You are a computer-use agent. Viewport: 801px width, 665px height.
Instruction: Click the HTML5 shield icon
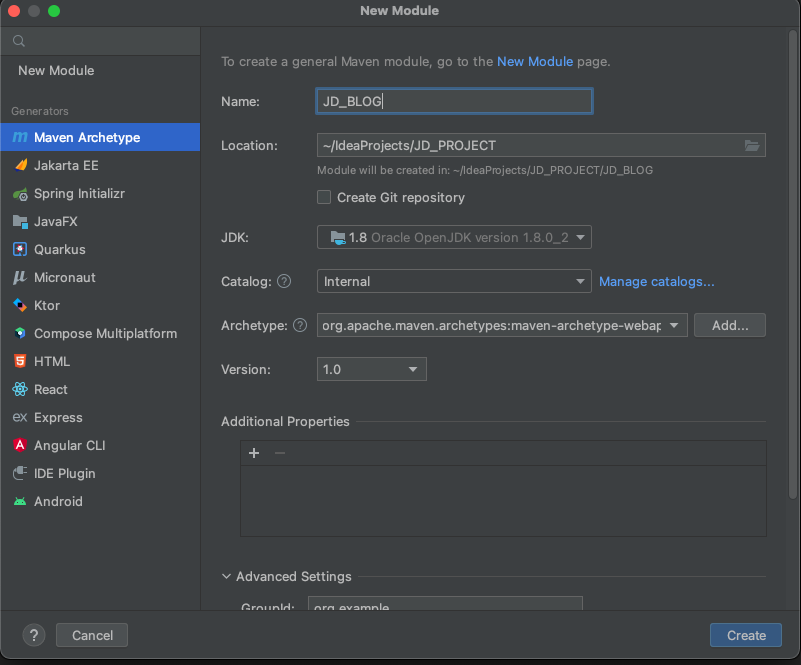pyautogui.click(x=20, y=361)
